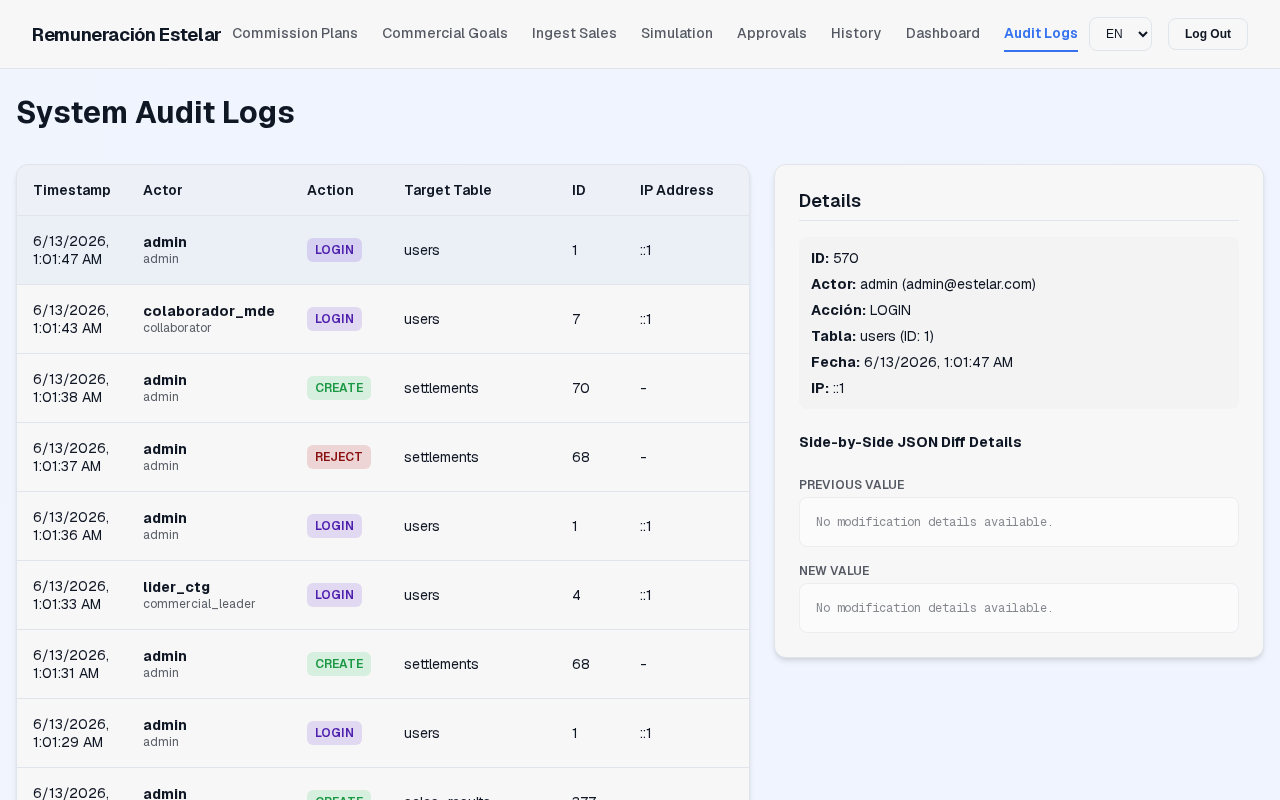Select the lider_ctg login row

coord(383,595)
